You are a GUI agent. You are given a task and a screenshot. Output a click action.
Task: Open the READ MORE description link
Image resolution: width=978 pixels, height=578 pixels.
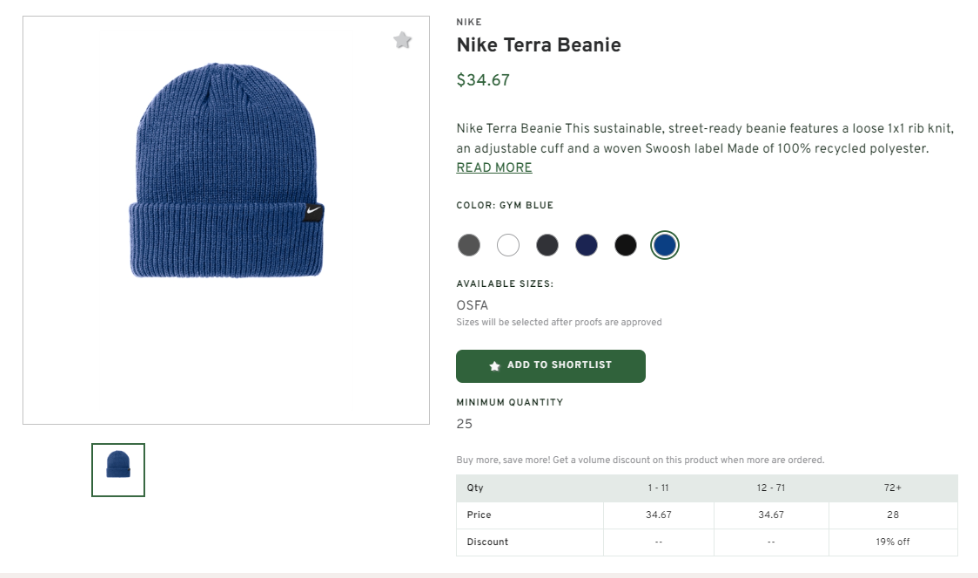pyautogui.click(x=493, y=167)
